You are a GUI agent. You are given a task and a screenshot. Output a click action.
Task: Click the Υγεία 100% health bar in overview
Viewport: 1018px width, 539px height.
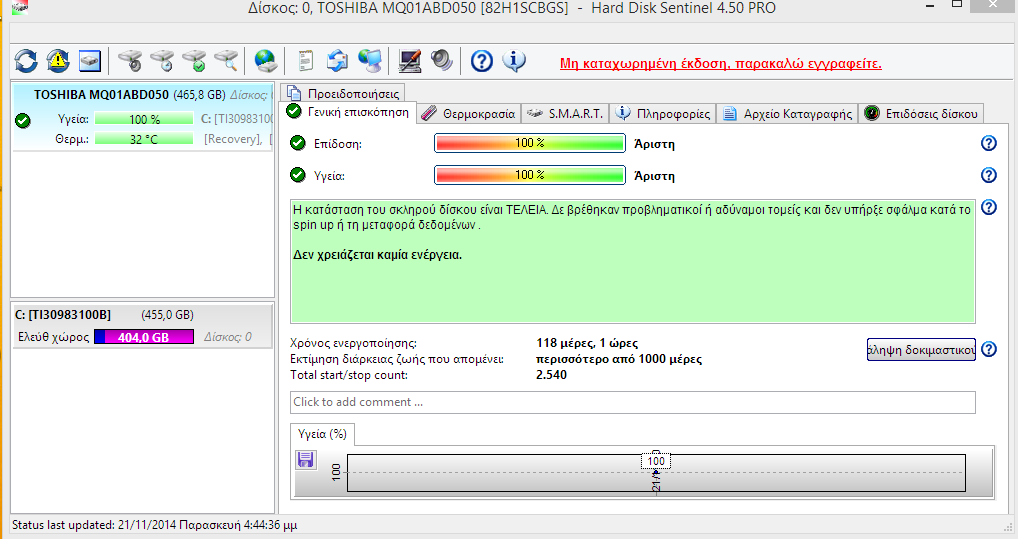(x=530, y=175)
